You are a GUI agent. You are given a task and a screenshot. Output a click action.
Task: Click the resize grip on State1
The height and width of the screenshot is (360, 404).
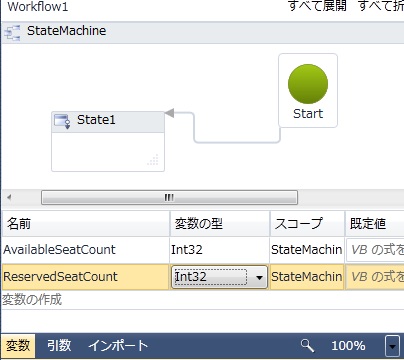coord(153,160)
